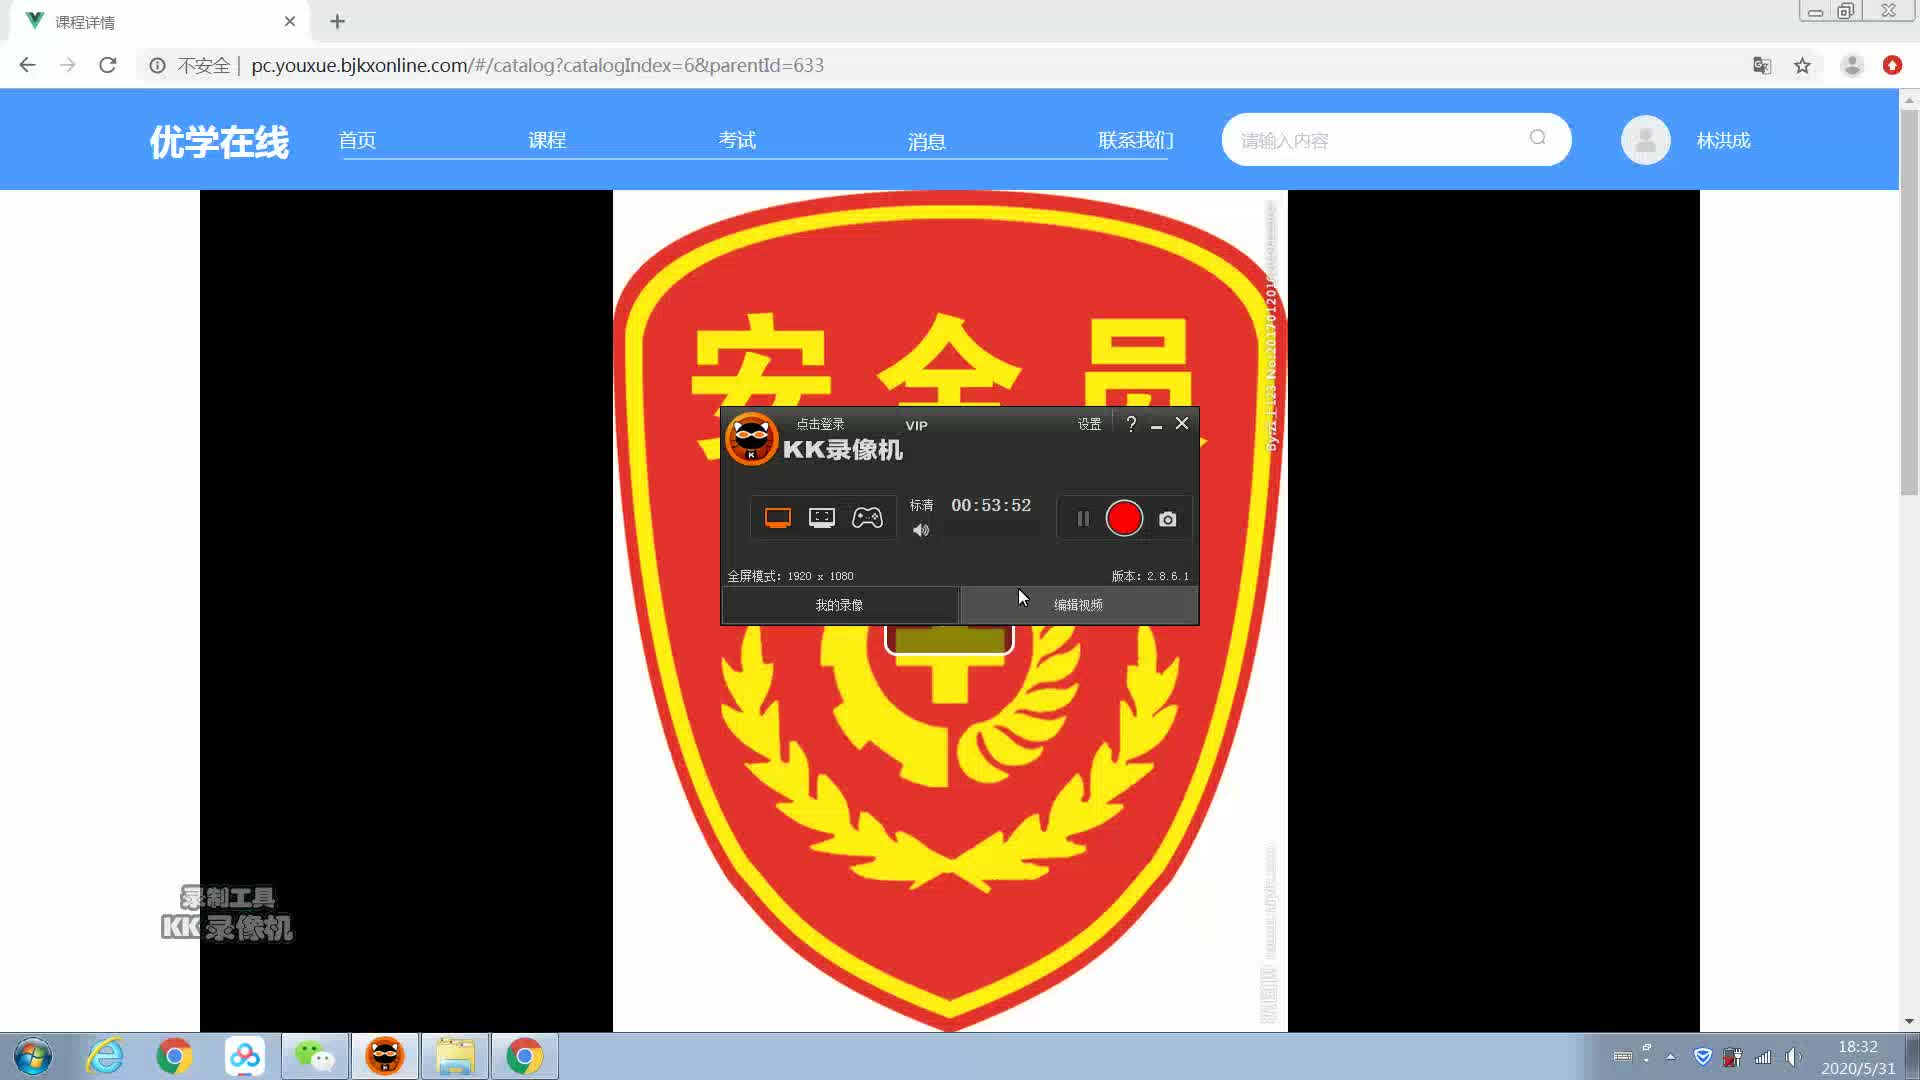Viewport: 1920px width, 1080px height.
Task: Click 点击登录 in KK录像机
Action: point(820,424)
